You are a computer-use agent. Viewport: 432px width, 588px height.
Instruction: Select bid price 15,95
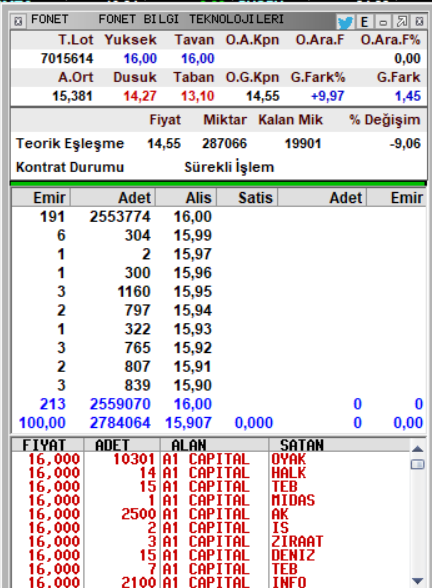tap(193, 291)
